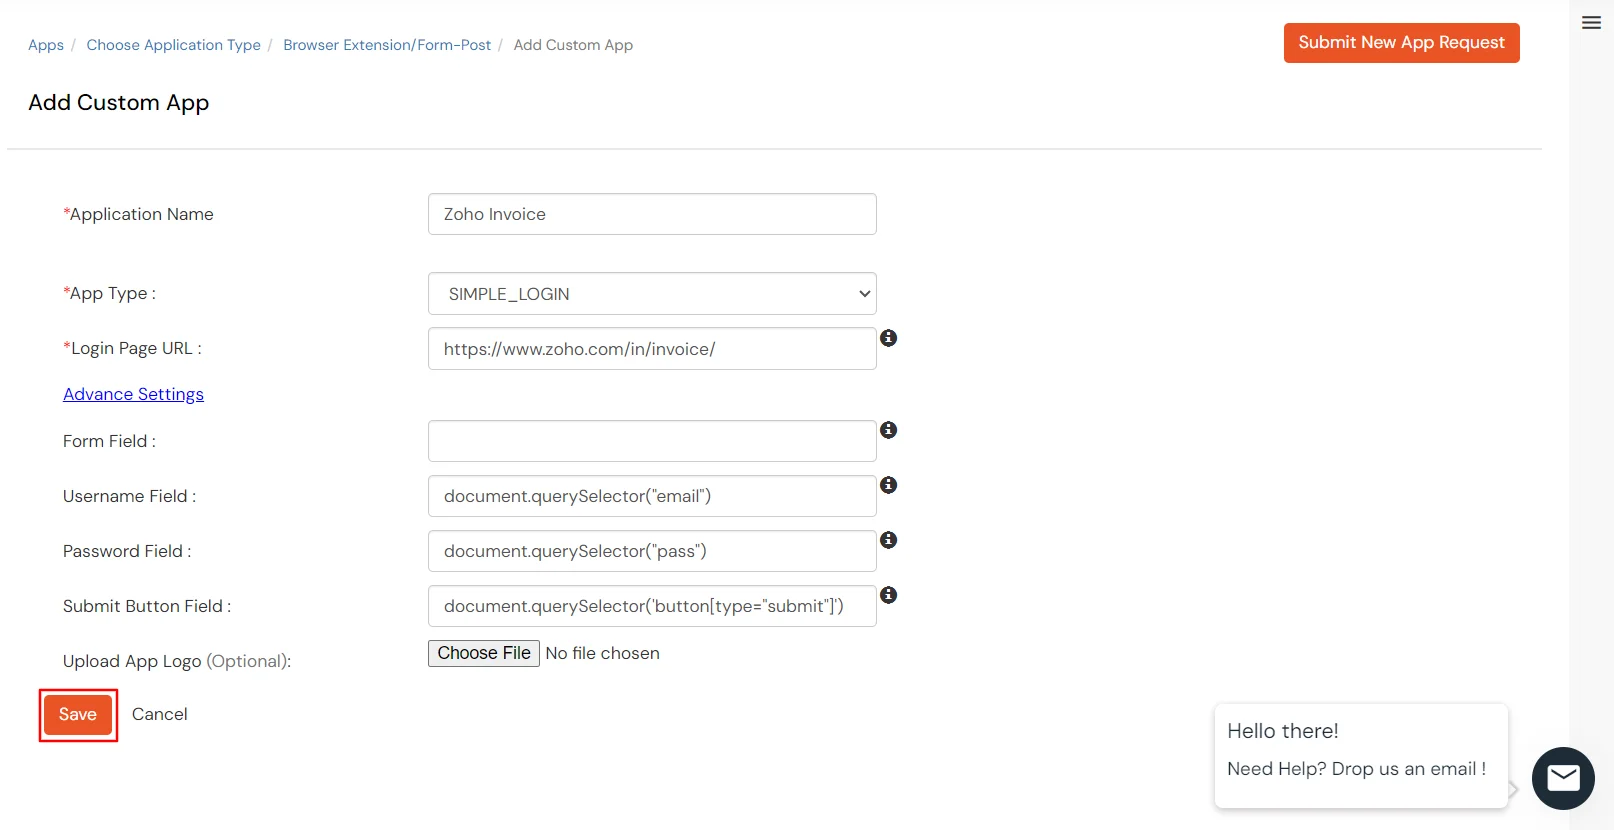The width and height of the screenshot is (1614, 830).
Task: Cancel adding the custom app
Action: click(x=160, y=714)
